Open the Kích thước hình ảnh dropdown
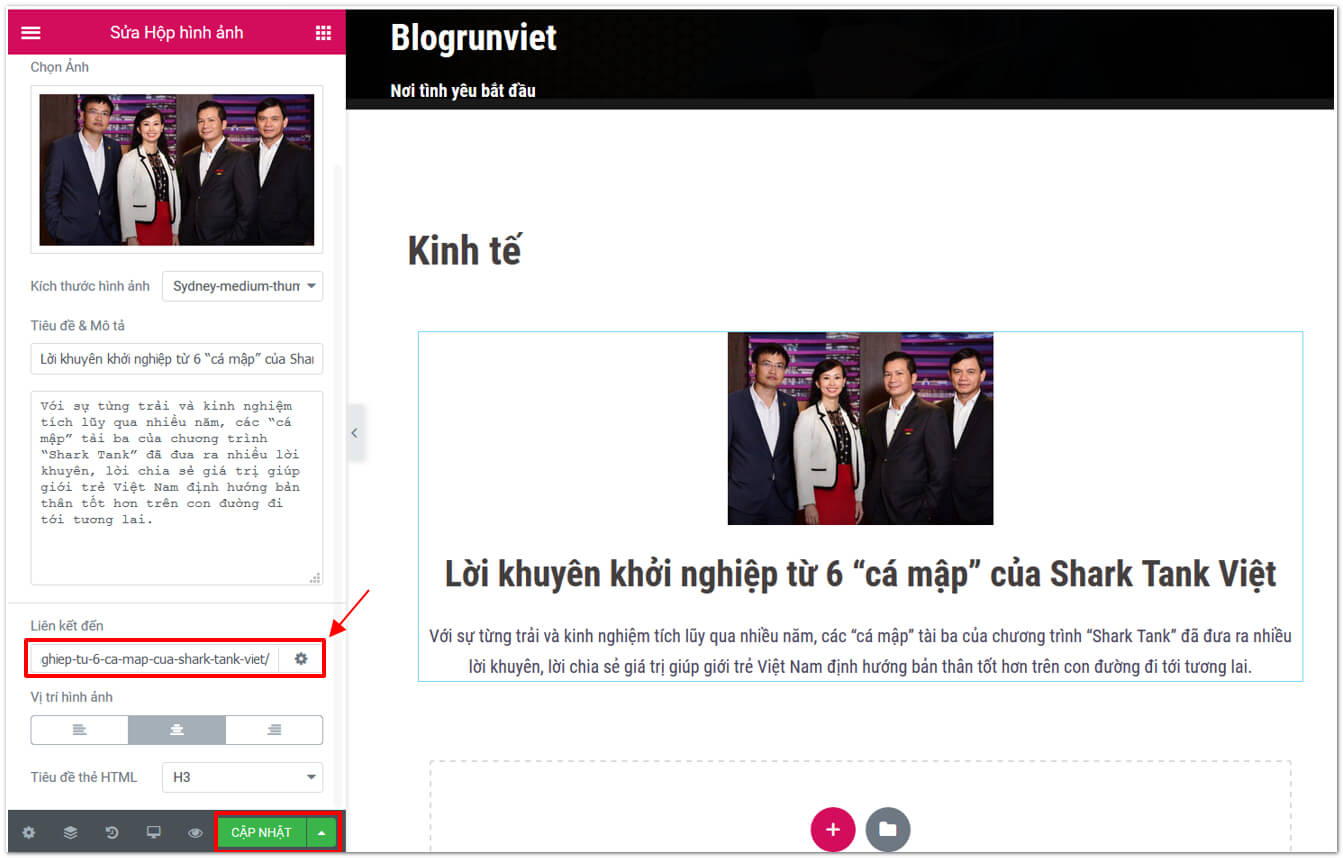Image resolution: width=1343 pixels, height=858 pixels. (242, 286)
